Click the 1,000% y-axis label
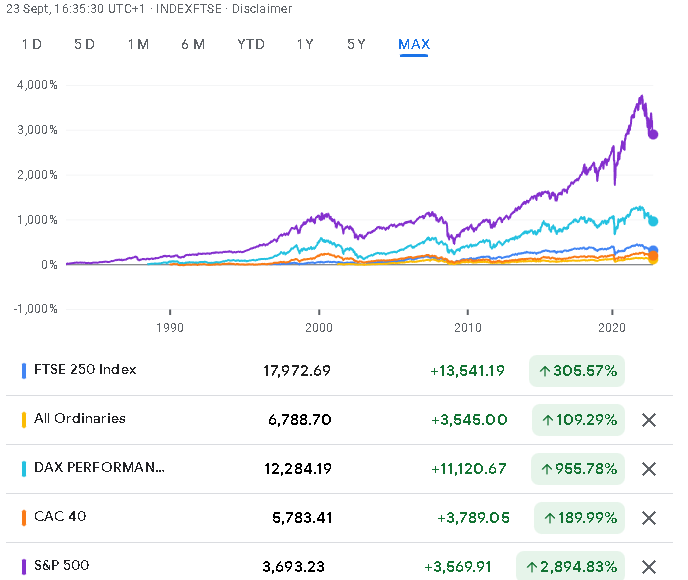The width and height of the screenshot is (688, 580). point(37,220)
